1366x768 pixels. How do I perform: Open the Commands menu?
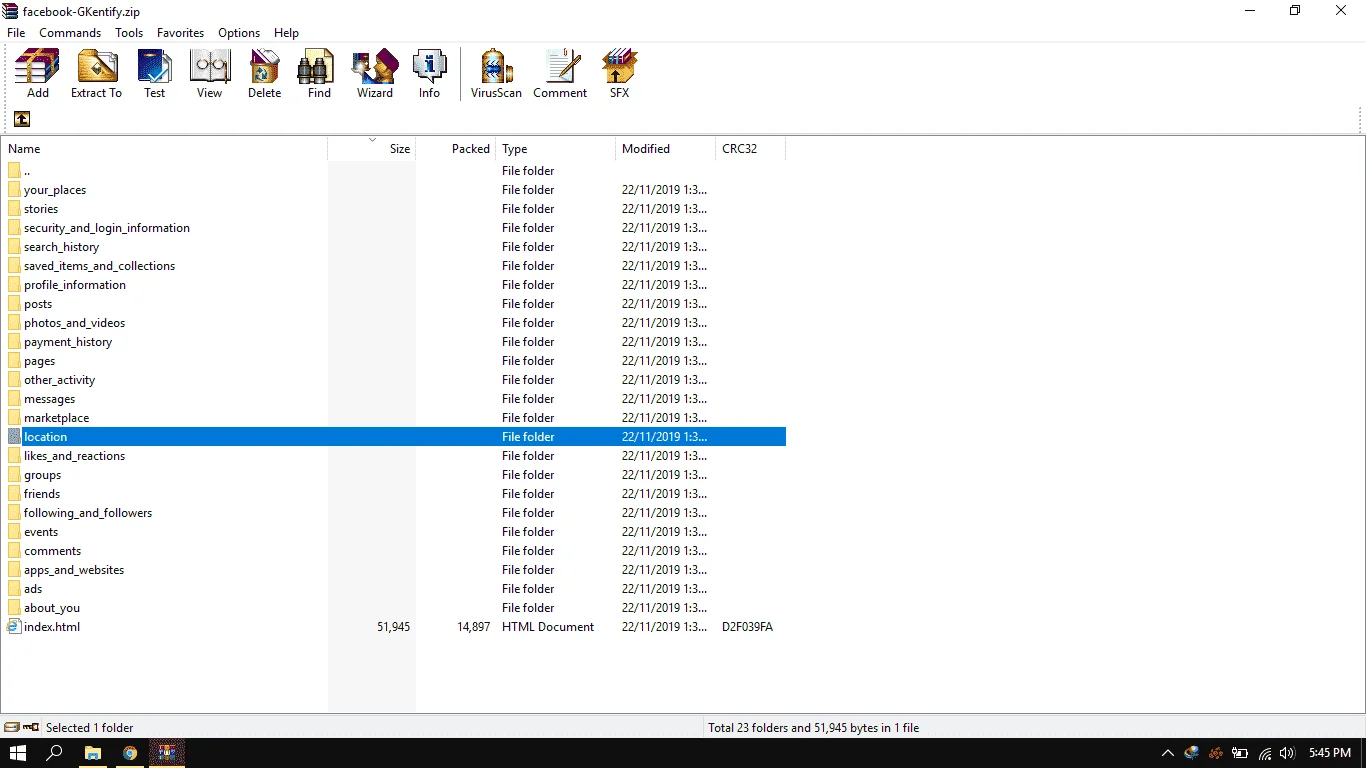[x=70, y=33]
